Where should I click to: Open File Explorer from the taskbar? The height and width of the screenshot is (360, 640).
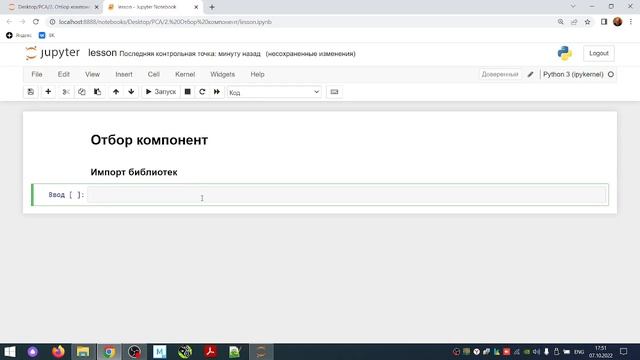[83, 352]
